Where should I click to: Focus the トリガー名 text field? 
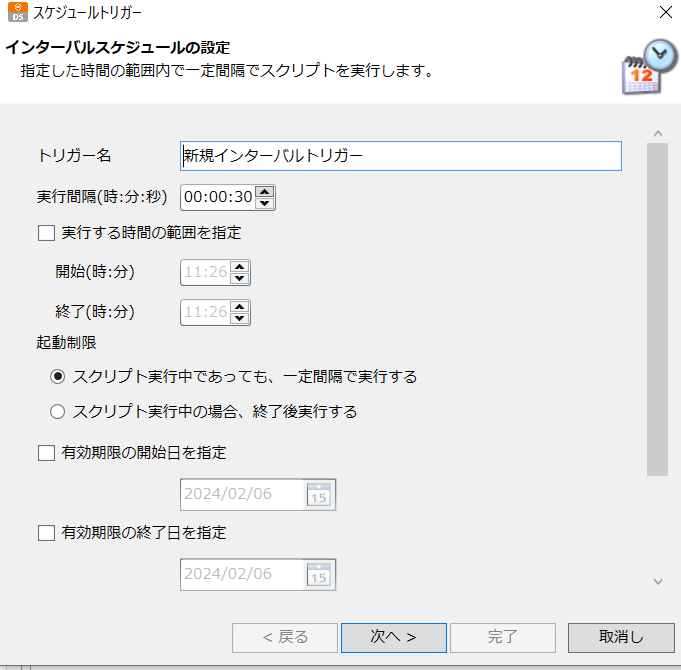(401, 155)
